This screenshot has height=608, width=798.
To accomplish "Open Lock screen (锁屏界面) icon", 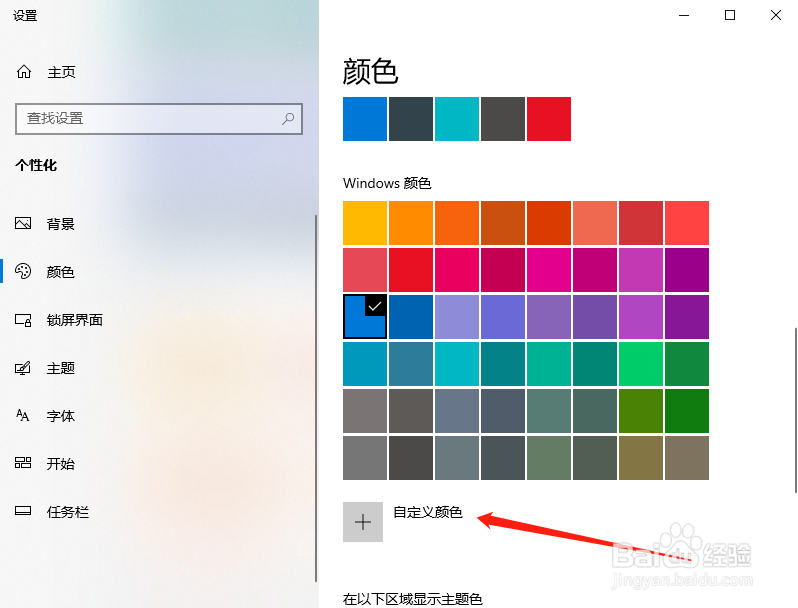I will point(24,320).
